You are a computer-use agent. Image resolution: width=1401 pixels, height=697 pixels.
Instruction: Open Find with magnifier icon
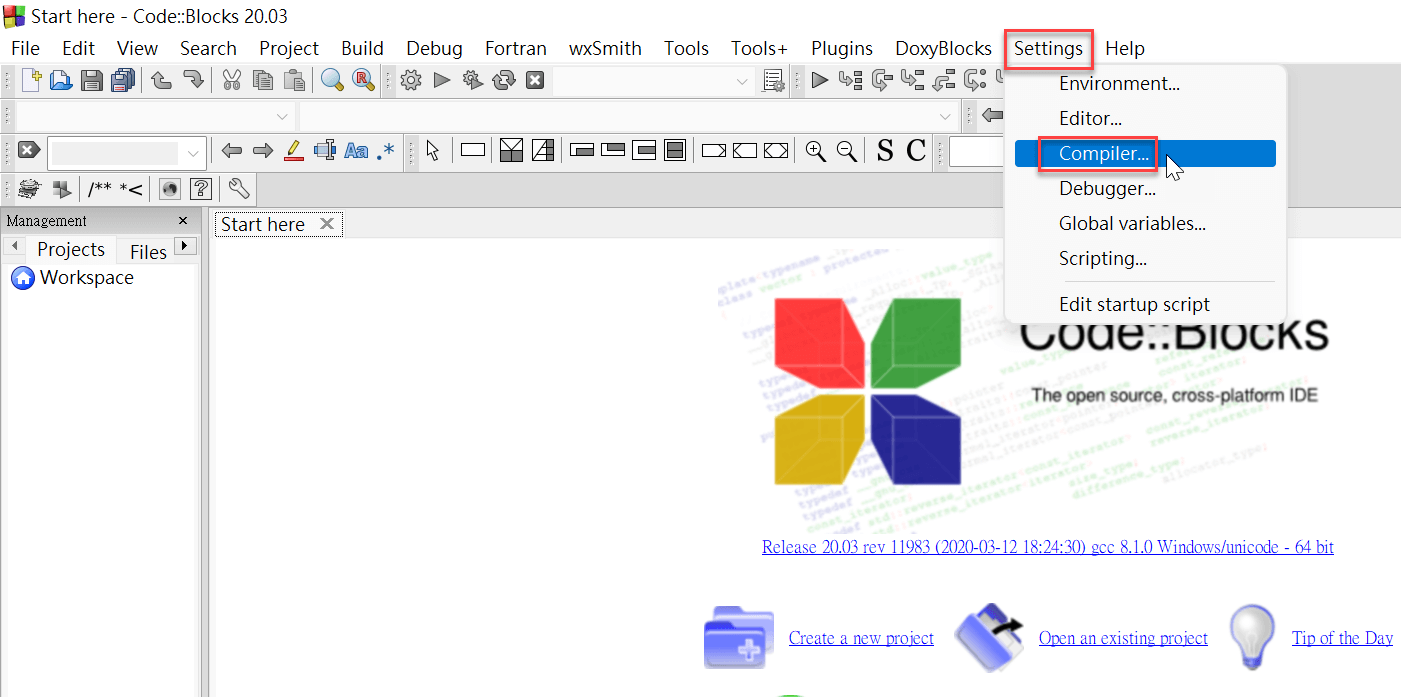pos(332,81)
